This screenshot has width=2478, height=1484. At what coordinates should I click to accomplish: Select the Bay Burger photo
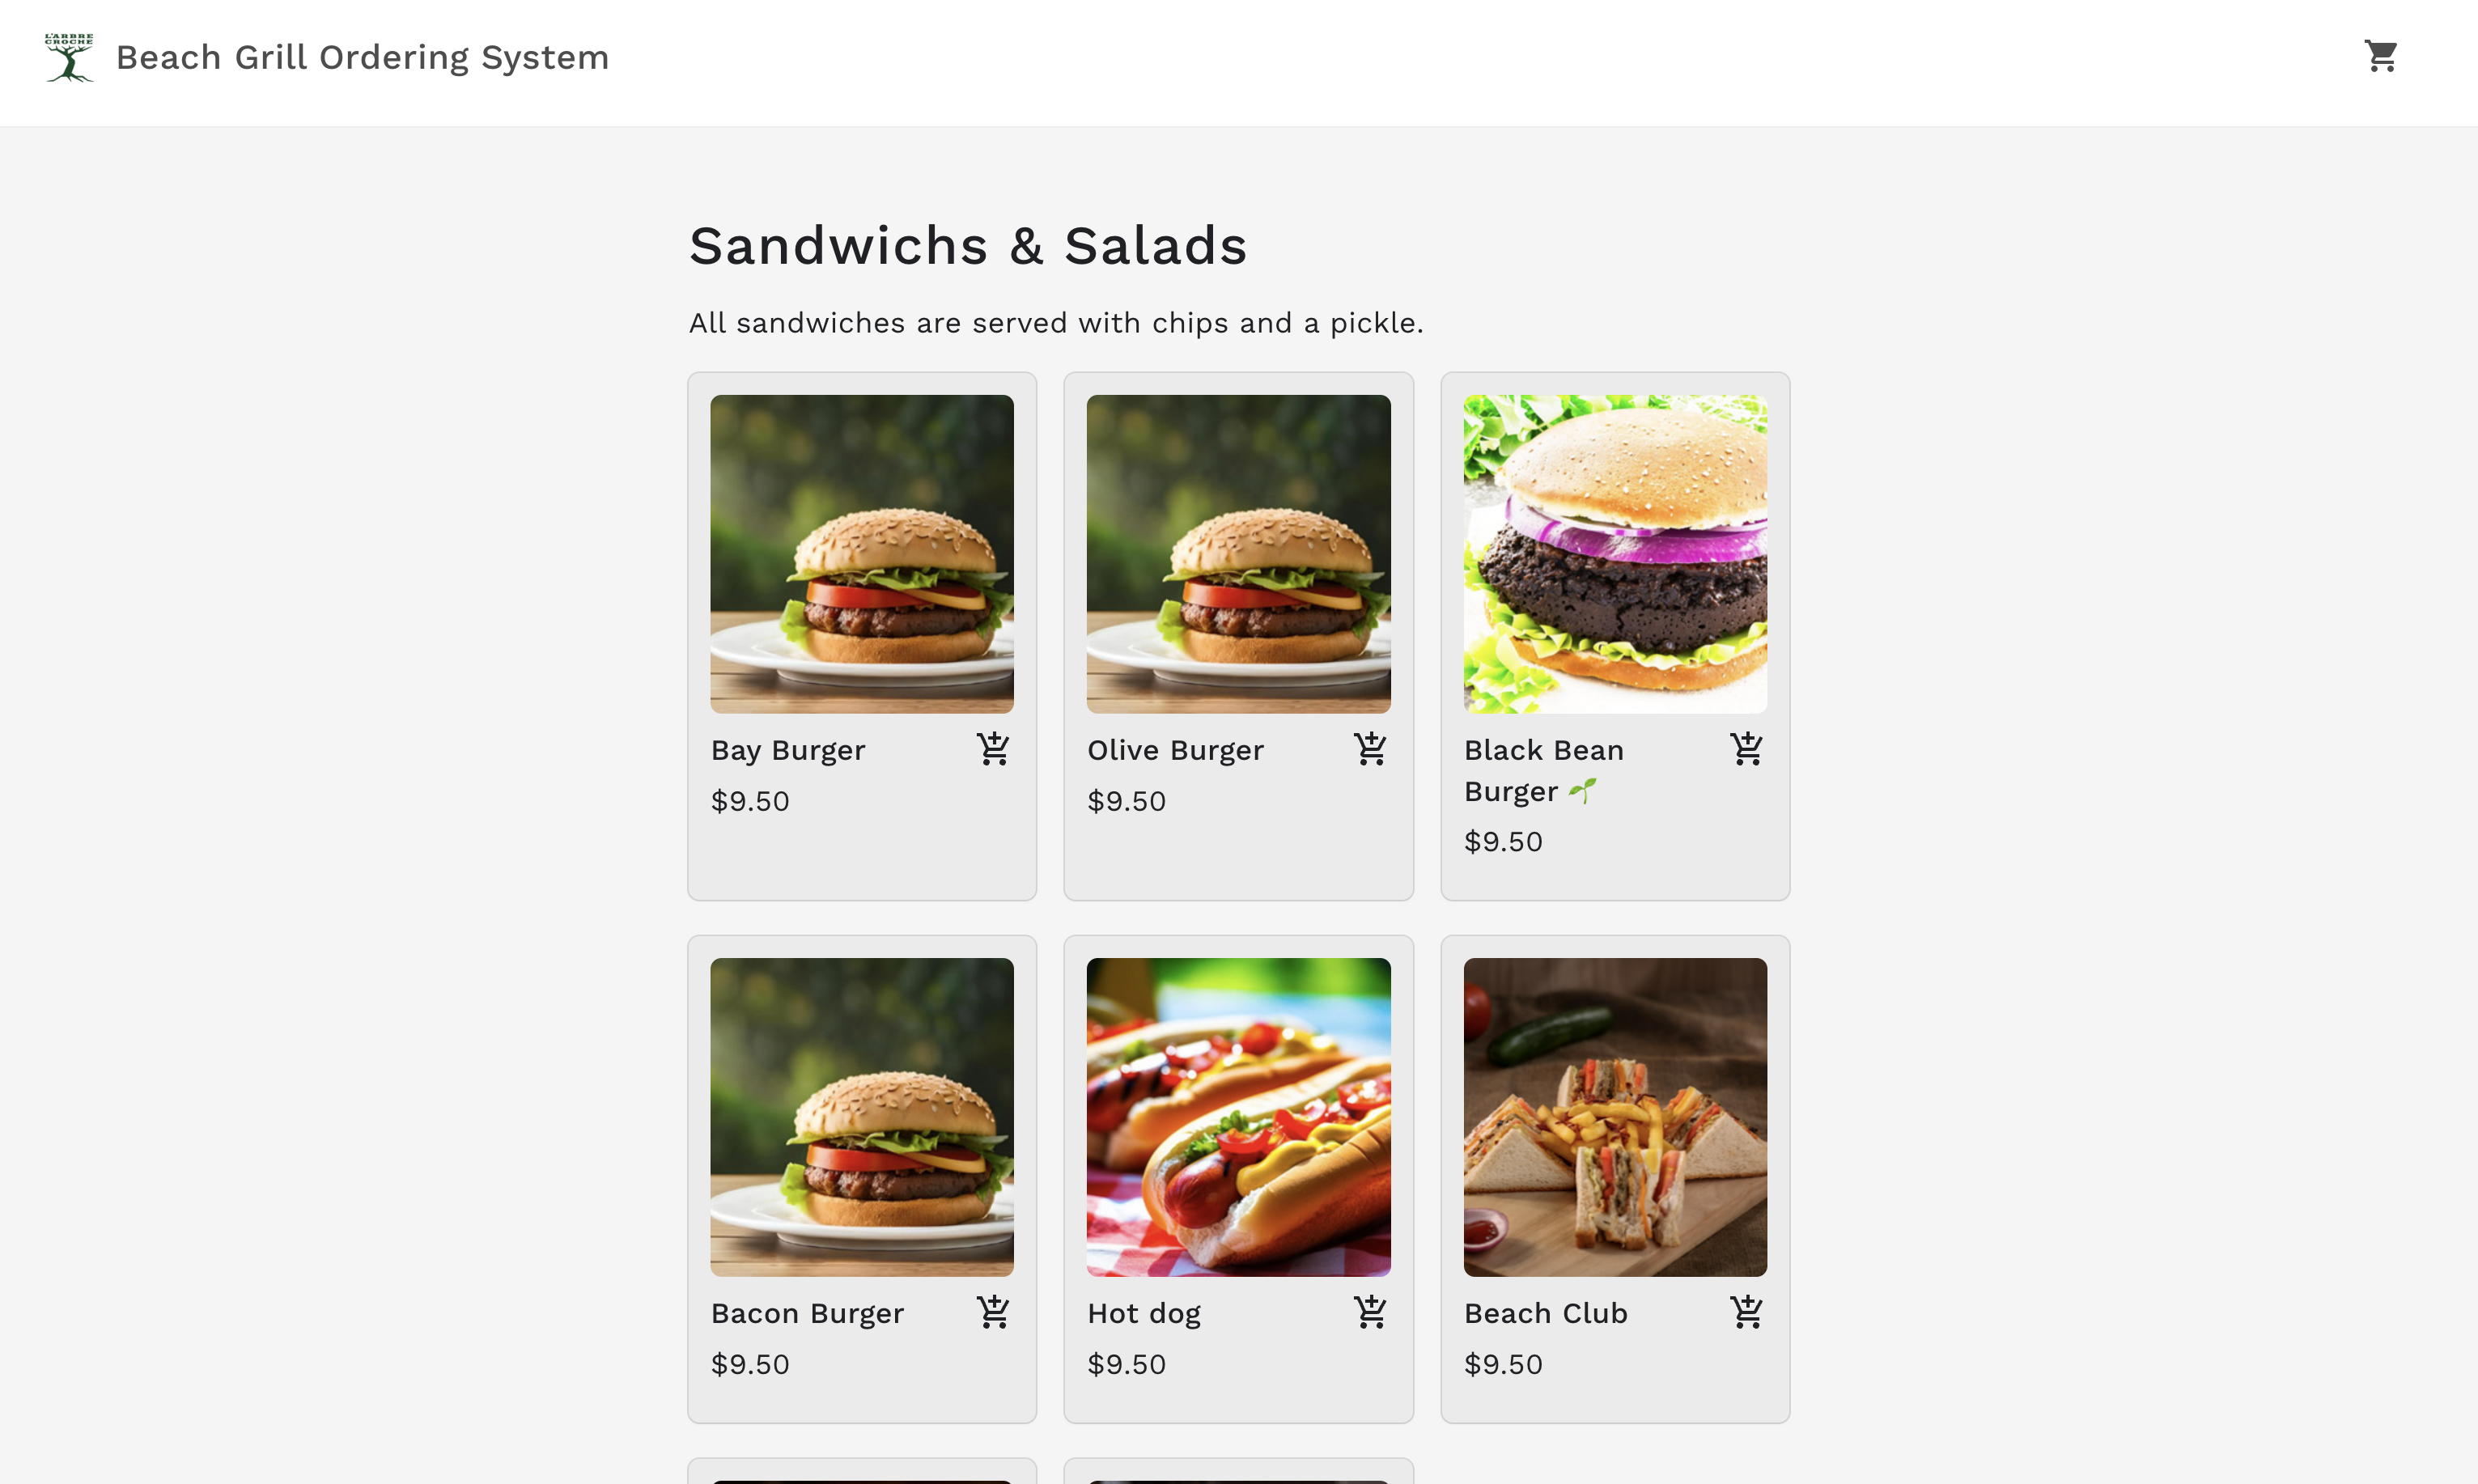click(x=861, y=553)
